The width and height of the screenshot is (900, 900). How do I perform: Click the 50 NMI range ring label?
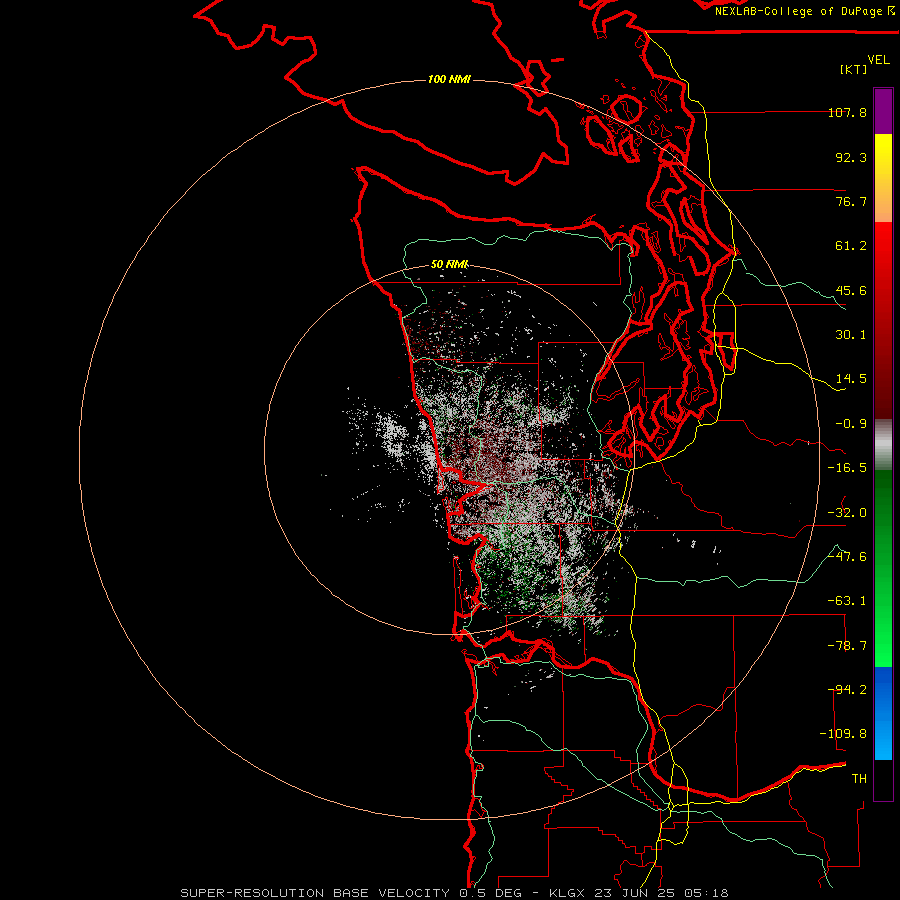[x=449, y=265]
